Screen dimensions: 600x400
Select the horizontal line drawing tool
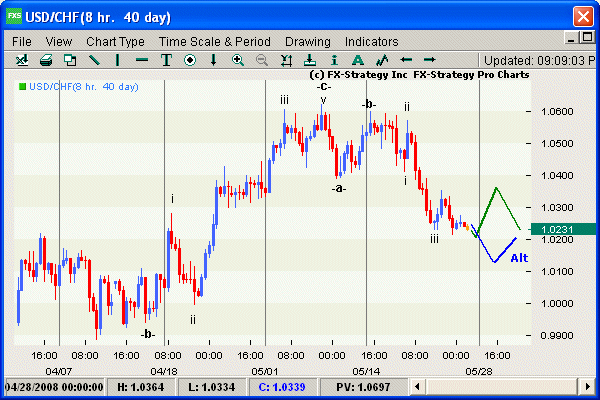click(x=142, y=60)
